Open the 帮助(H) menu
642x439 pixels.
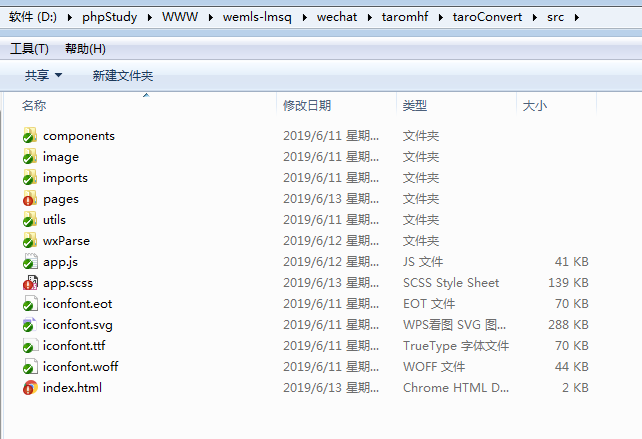[x=85, y=49]
